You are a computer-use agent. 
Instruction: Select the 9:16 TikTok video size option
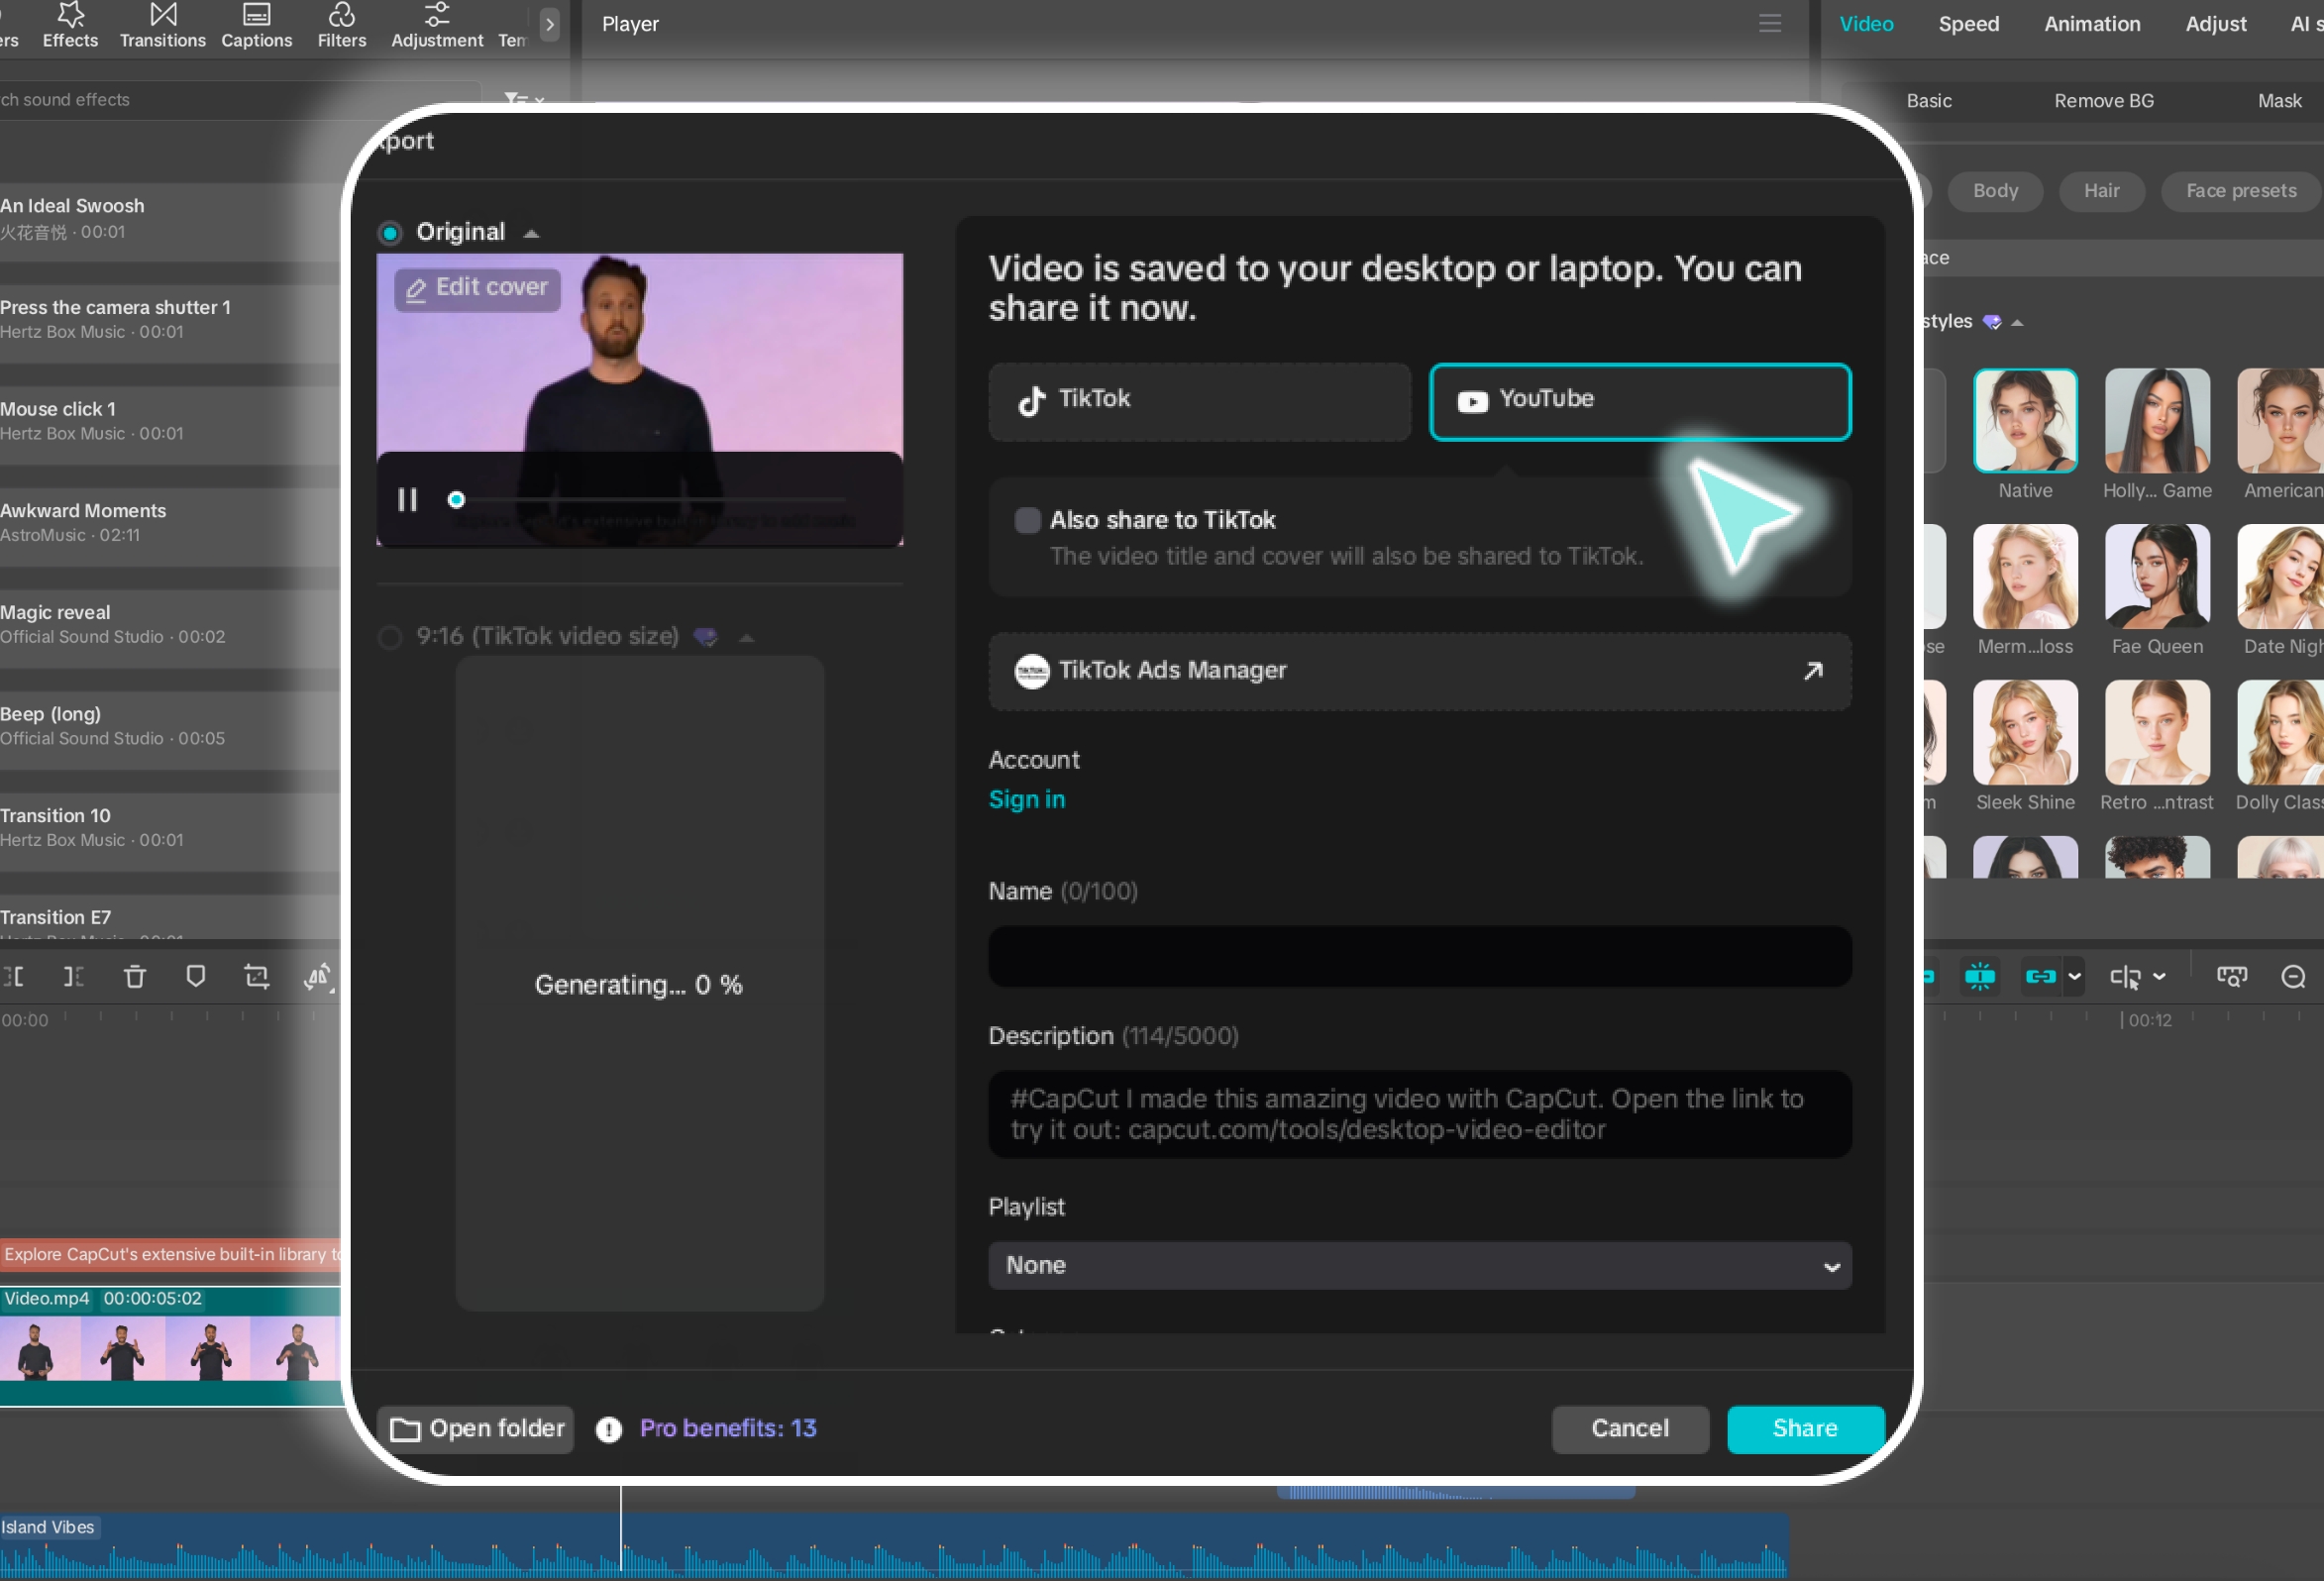[x=390, y=637]
